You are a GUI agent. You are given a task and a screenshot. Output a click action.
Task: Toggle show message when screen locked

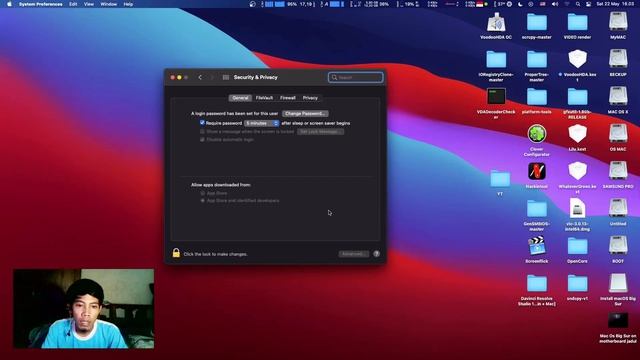click(202, 132)
